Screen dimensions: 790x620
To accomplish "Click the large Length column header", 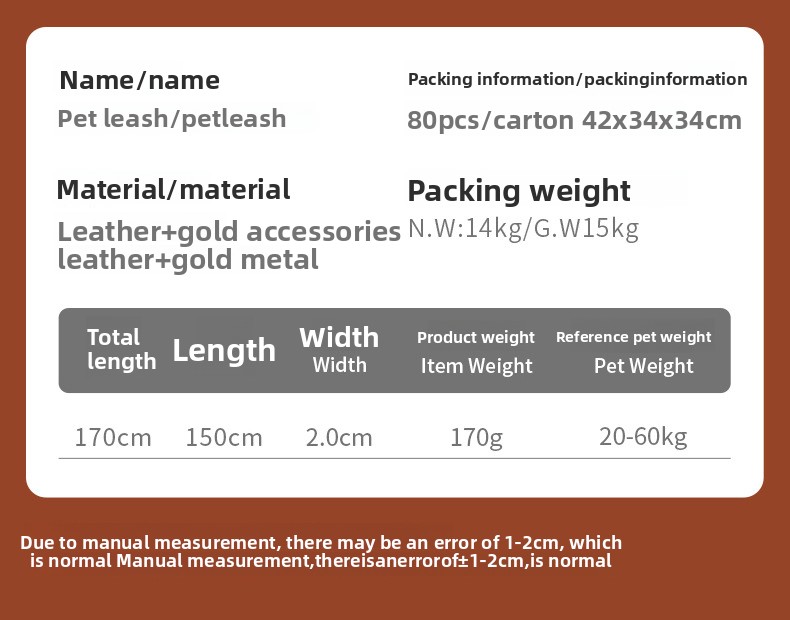I will pos(224,350).
